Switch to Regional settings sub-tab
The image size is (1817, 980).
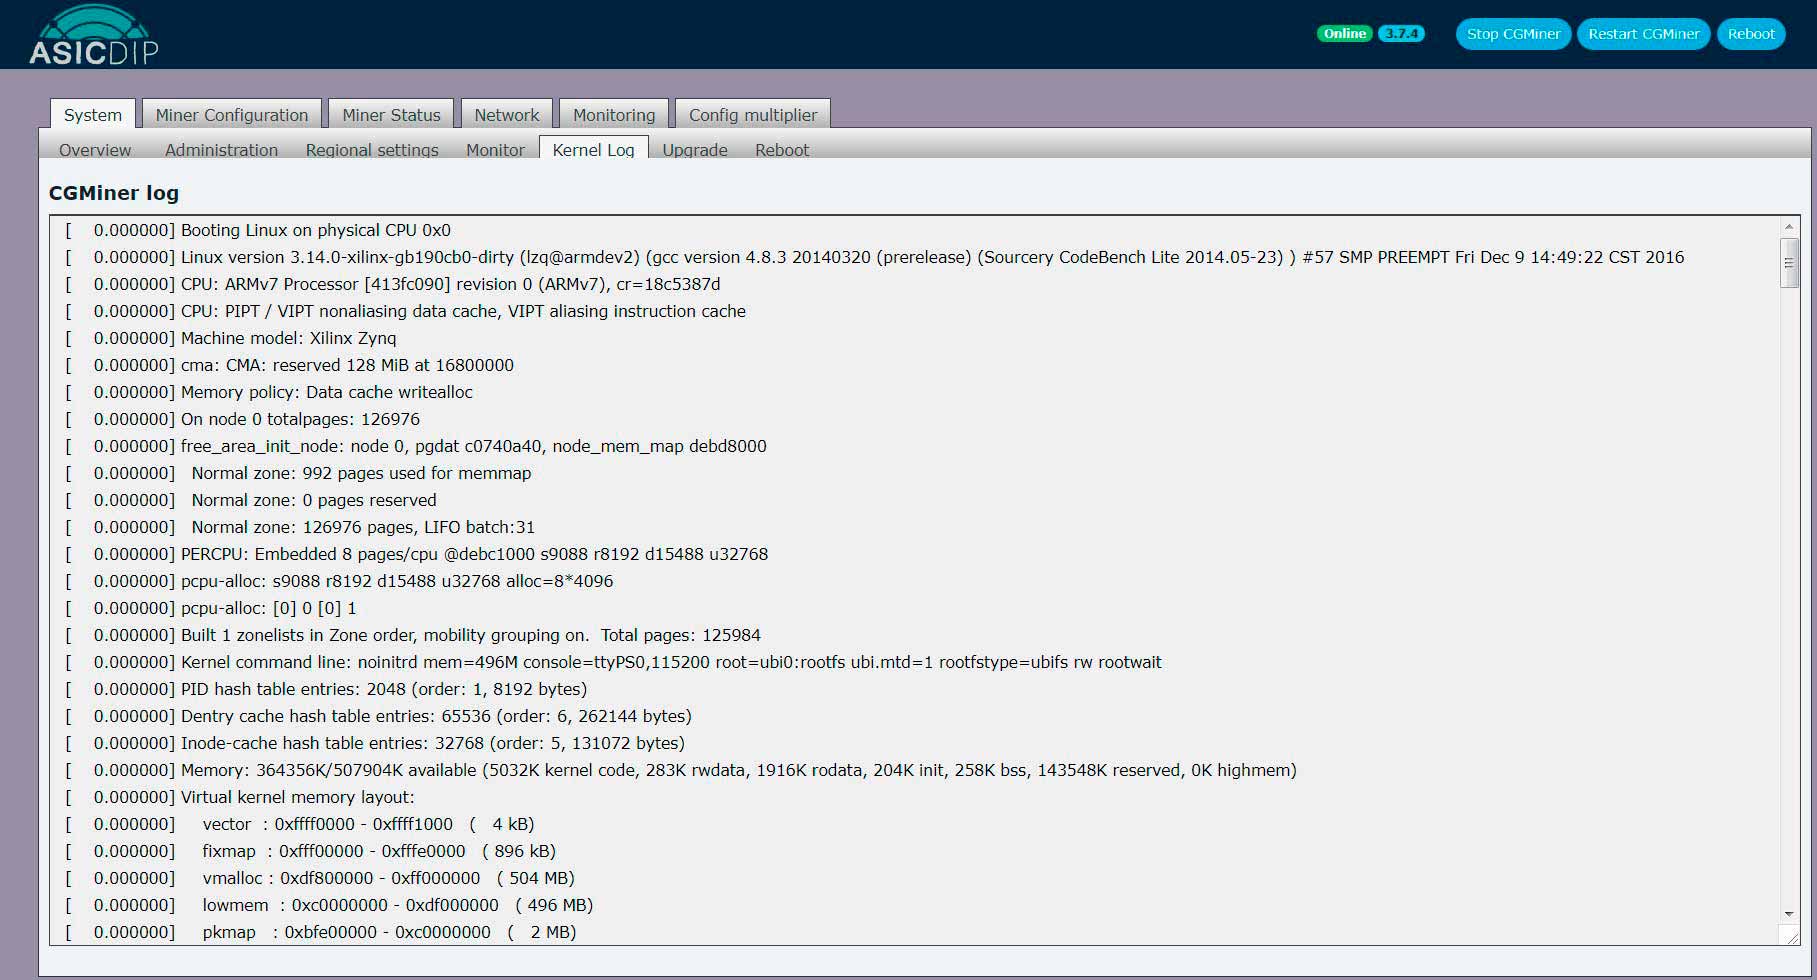point(372,150)
